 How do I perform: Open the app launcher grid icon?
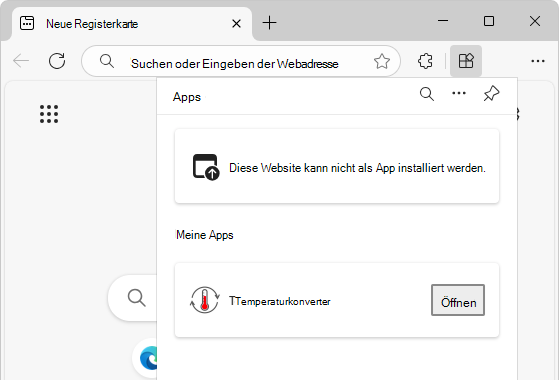point(49,114)
